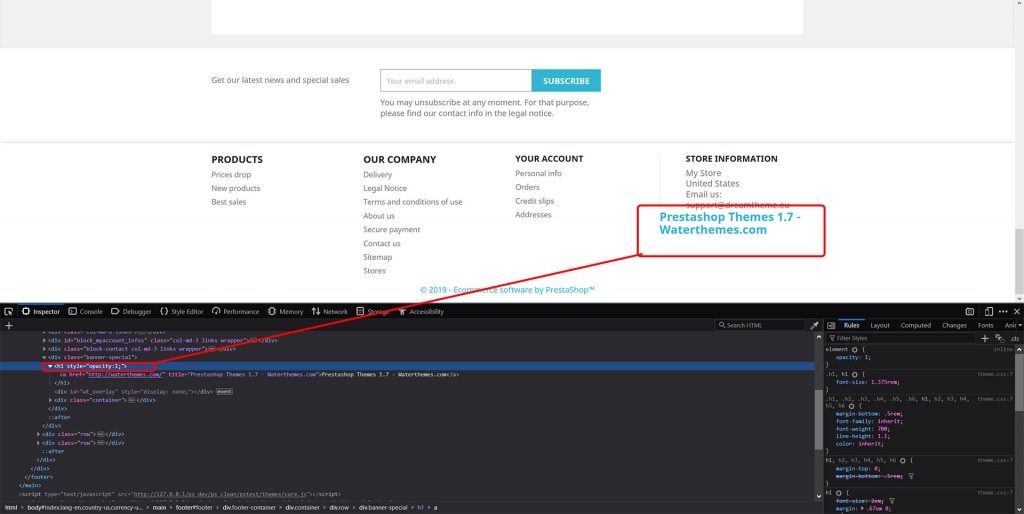Switch sidebar to the Layout tab

880,325
